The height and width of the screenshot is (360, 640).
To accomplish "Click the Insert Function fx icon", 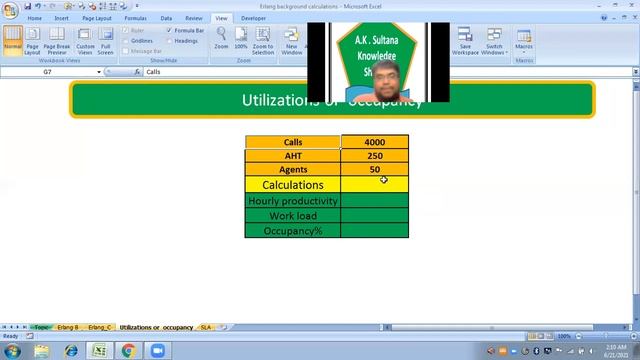I will click(137, 72).
